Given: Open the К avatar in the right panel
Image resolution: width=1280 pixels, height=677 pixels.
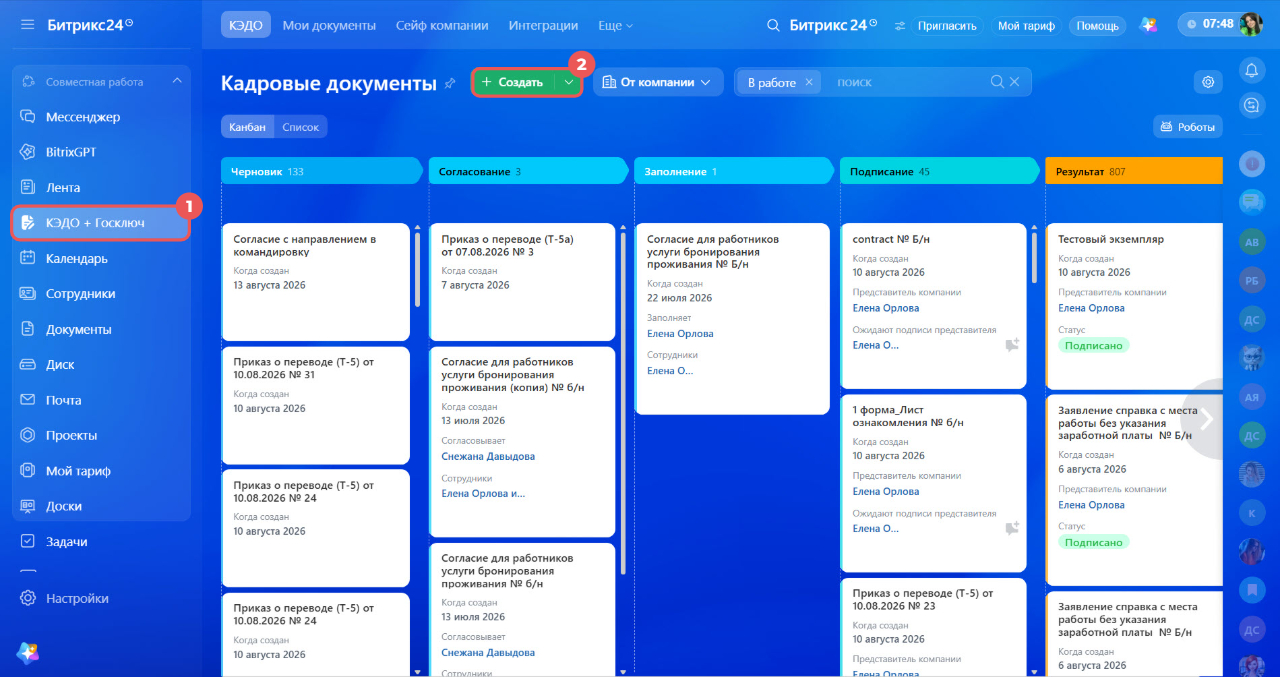Looking at the screenshot, I should [1251, 513].
